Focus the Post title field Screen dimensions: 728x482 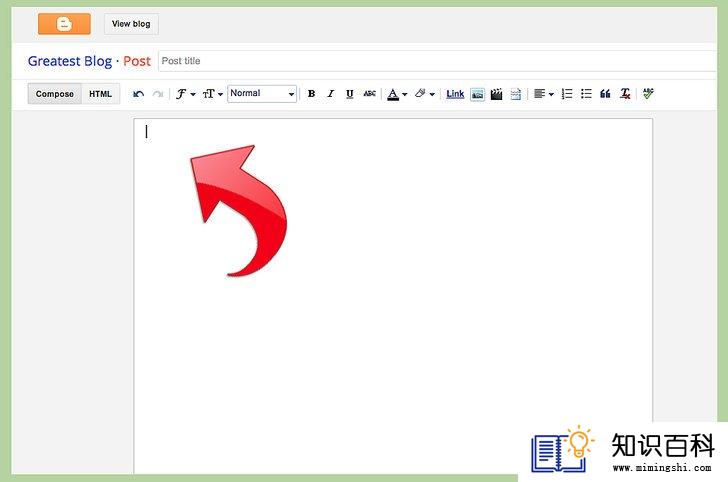437,61
